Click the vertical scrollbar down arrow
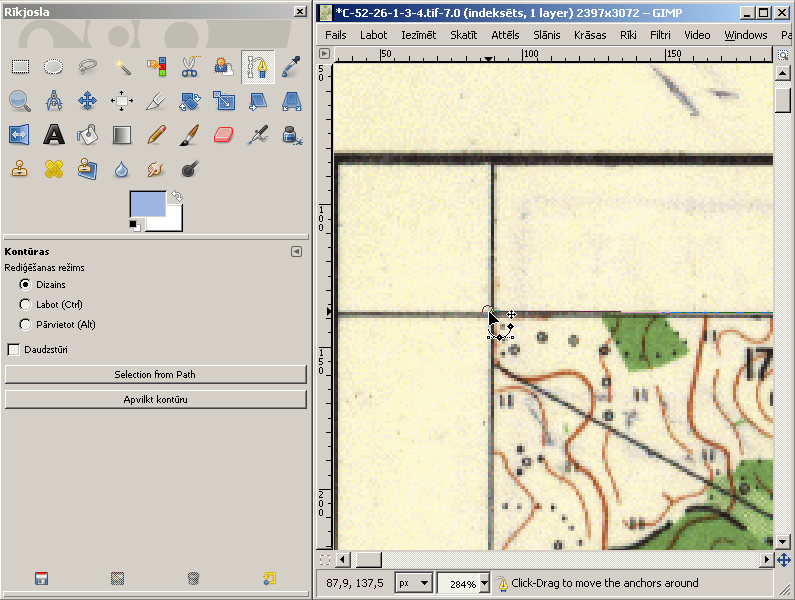Image resolution: width=795 pixels, height=600 pixels. pyautogui.click(x=782, y=542)
